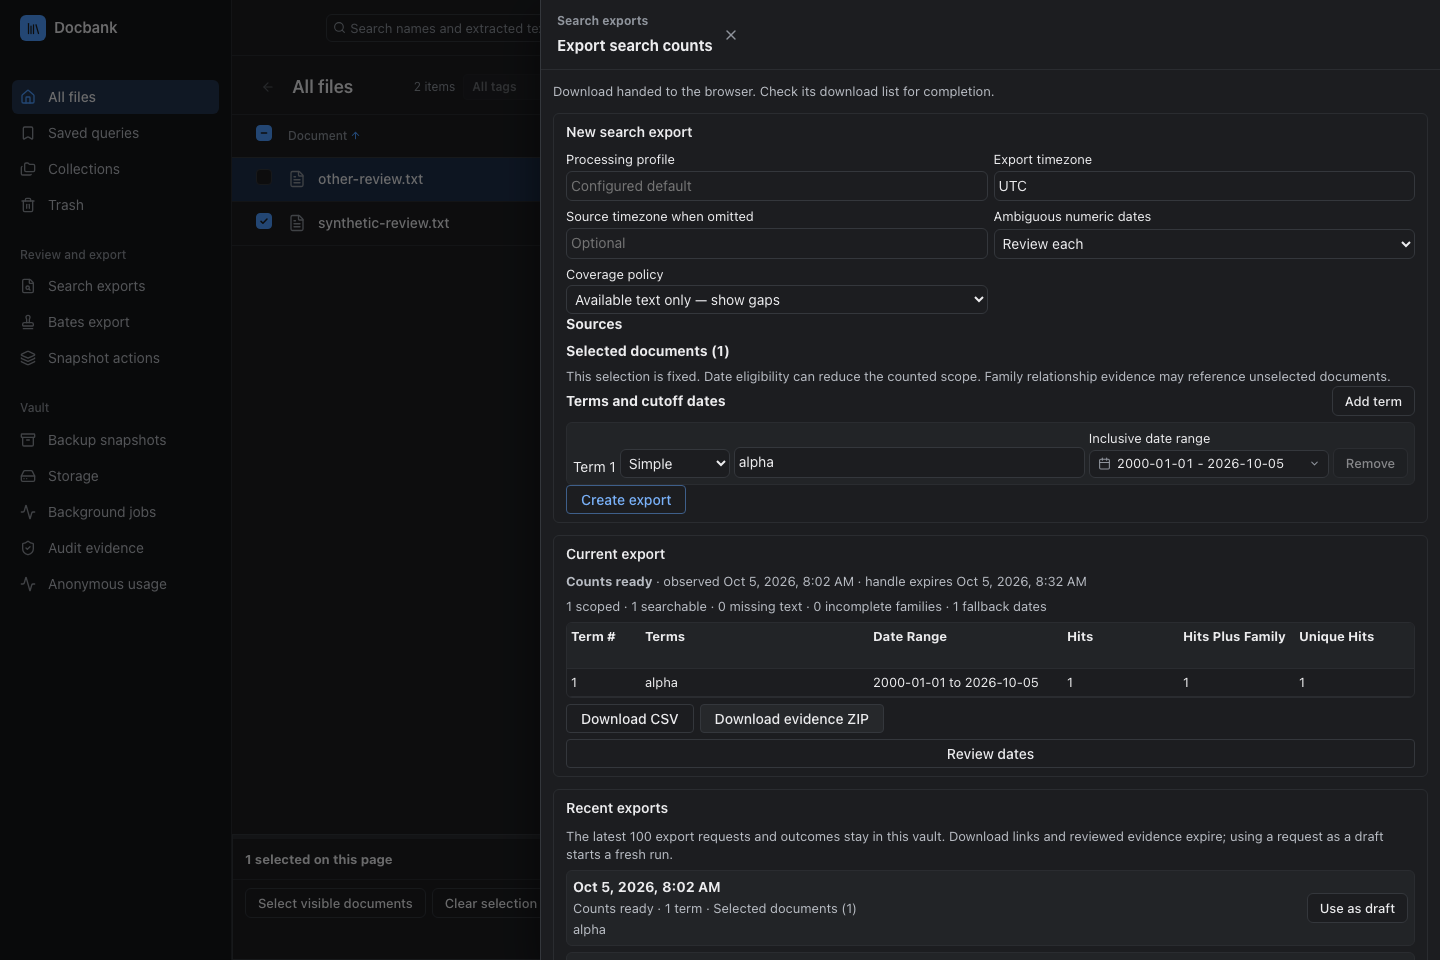This screenshot has width=1440, height=960.
Task: Click Use as draft for recent export
Action: tap(1357, 908)
